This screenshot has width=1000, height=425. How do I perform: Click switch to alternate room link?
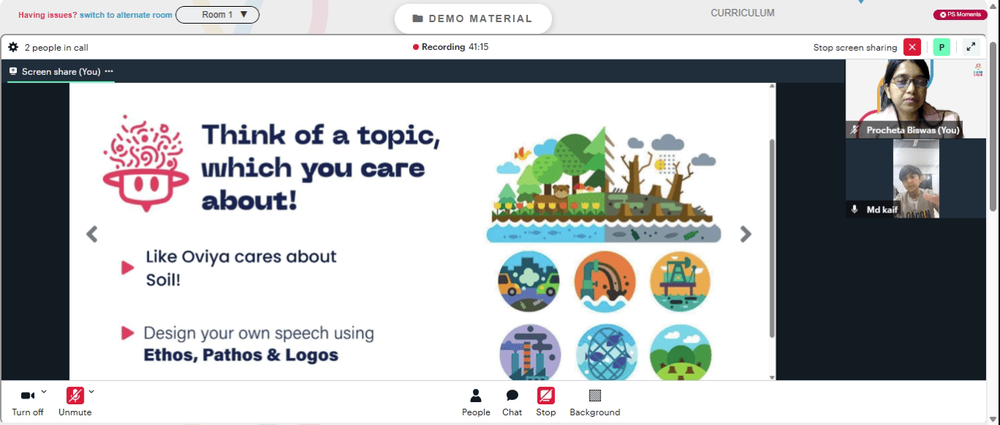click(x=126, y=15)
